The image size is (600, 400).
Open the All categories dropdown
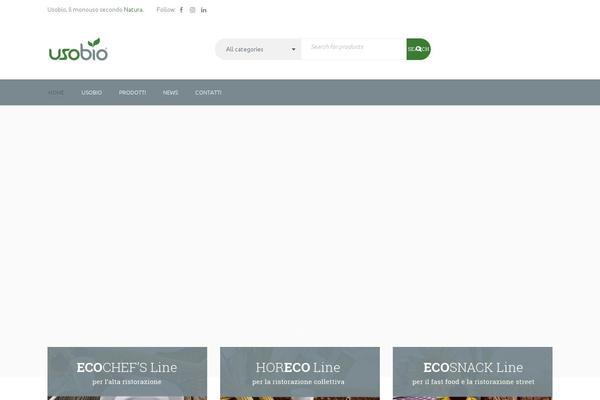pos(258,49)
